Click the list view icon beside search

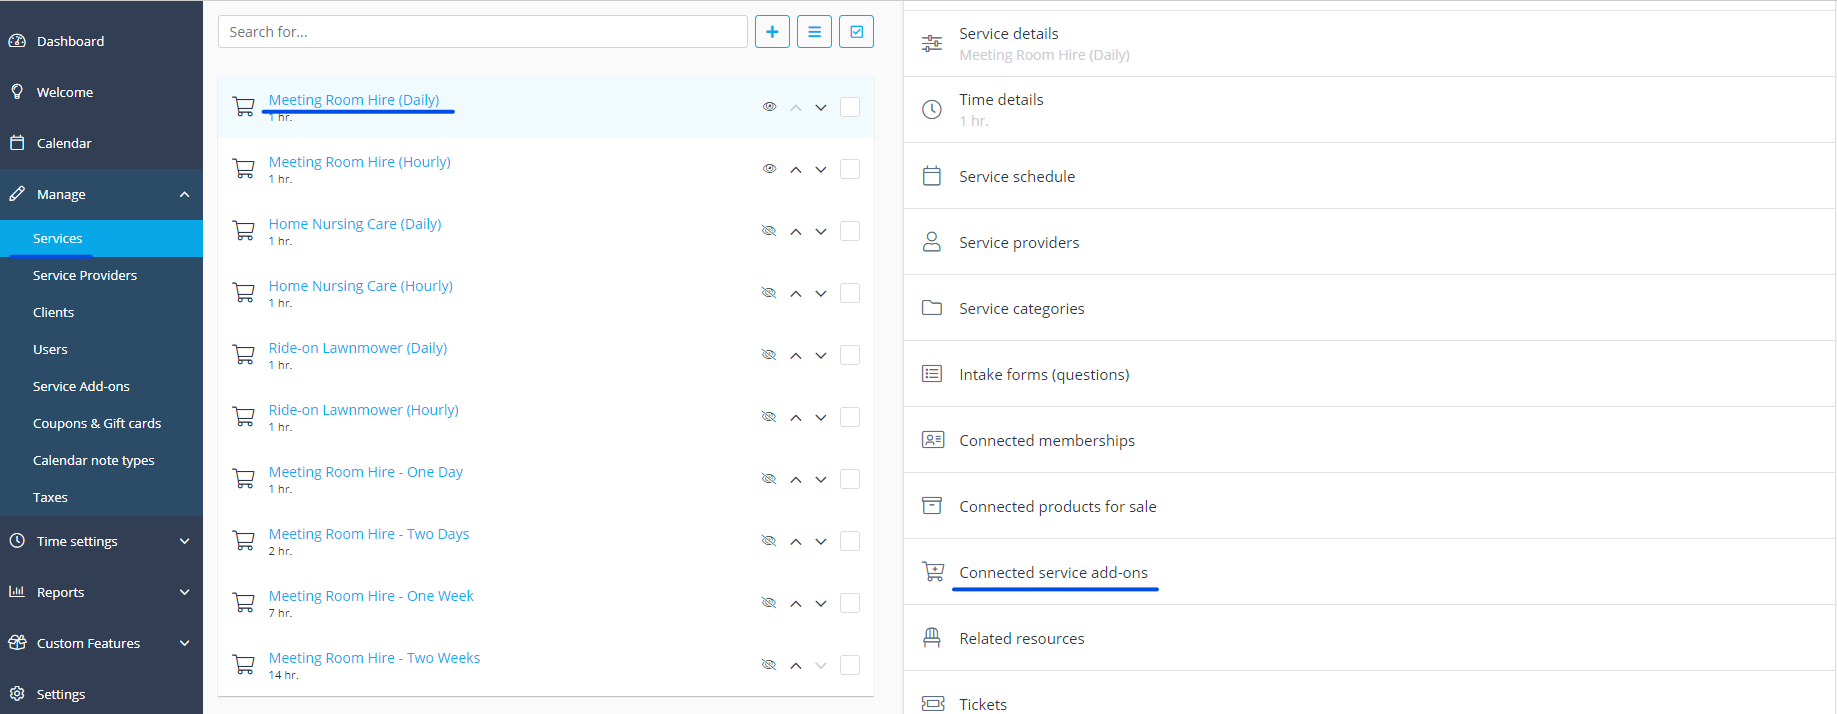[x=814, y=32]
